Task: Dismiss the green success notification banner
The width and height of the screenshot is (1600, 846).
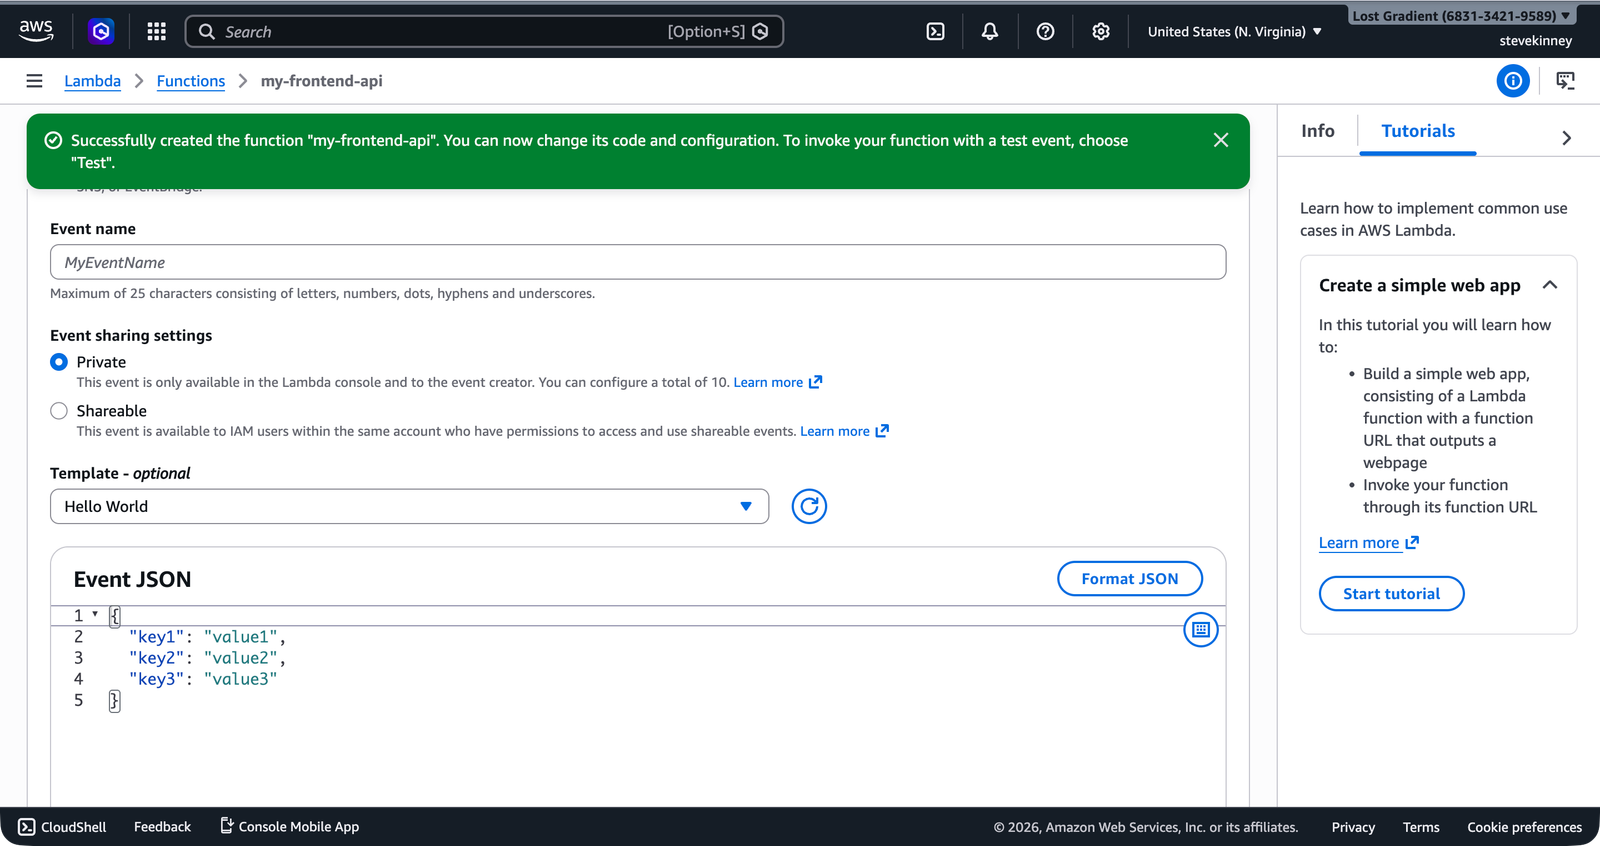Action: 1220,140
